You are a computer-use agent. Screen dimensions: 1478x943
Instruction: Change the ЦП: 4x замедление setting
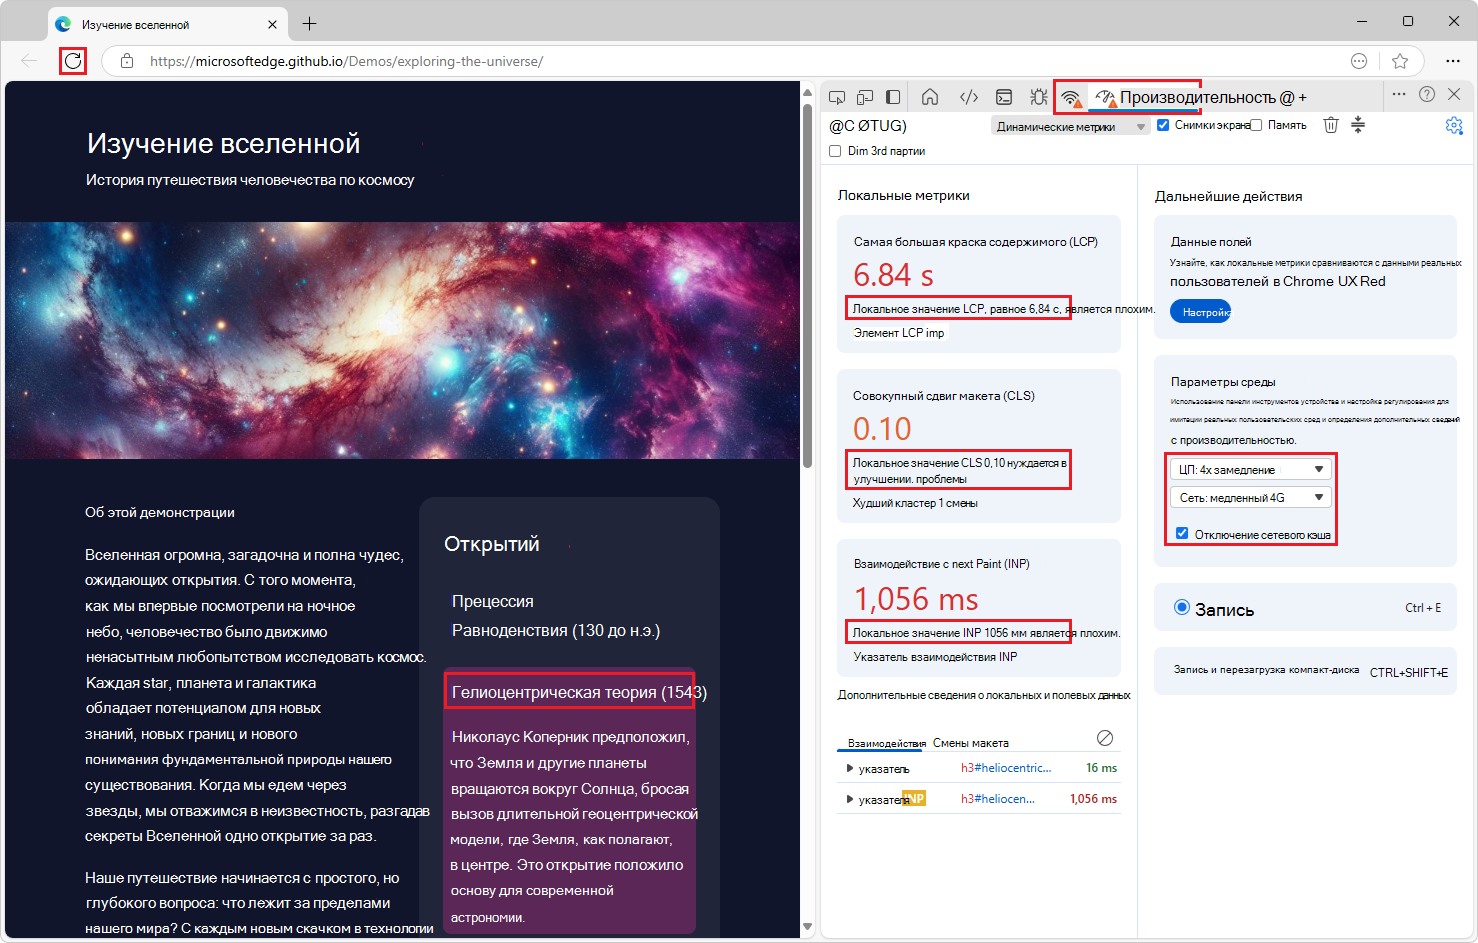[x=1250, y=468]
